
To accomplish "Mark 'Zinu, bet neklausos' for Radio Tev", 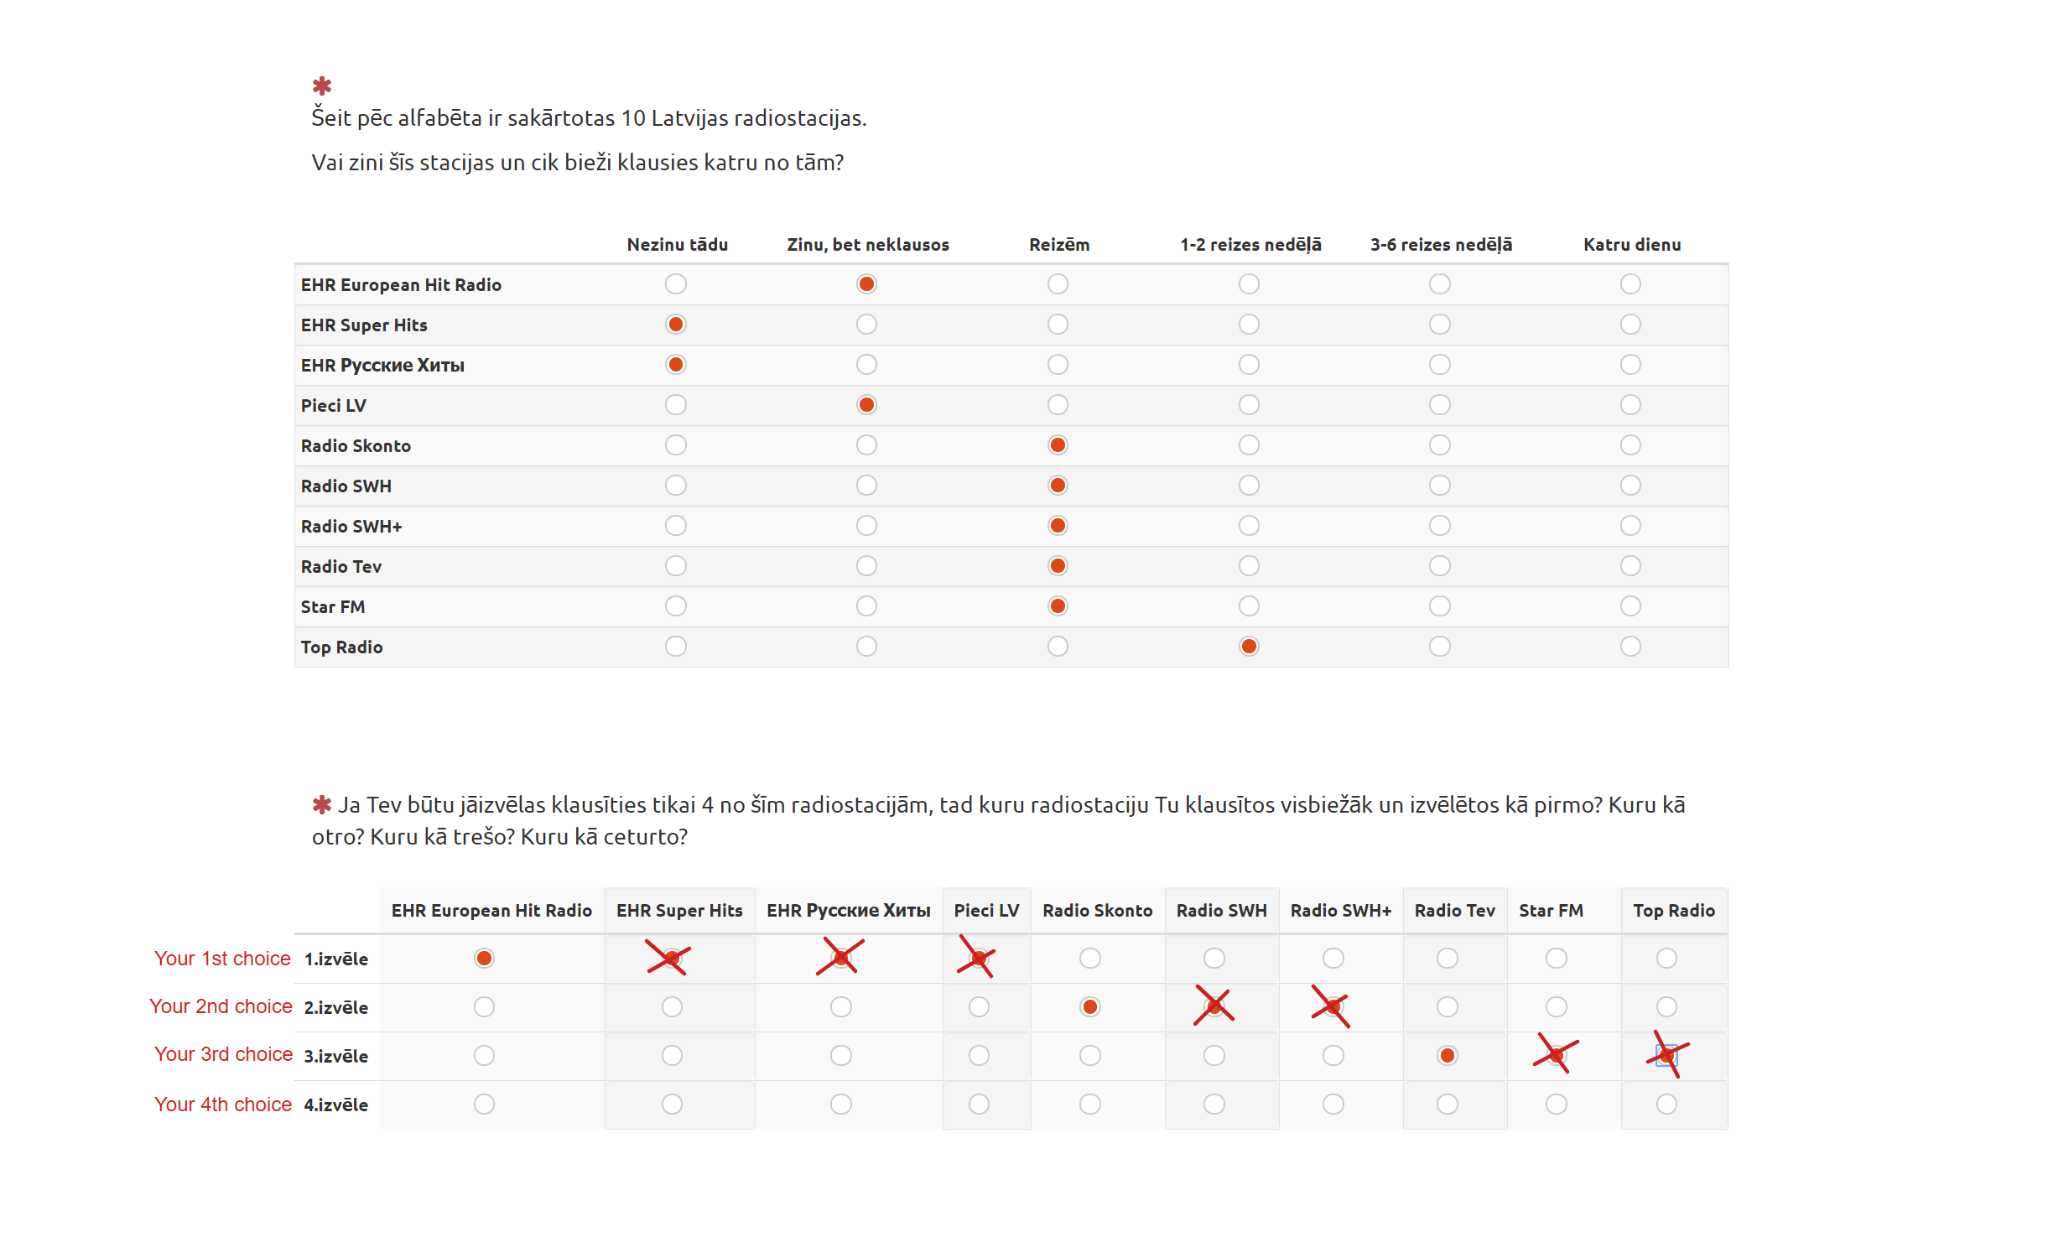I will tap(866, 566).
